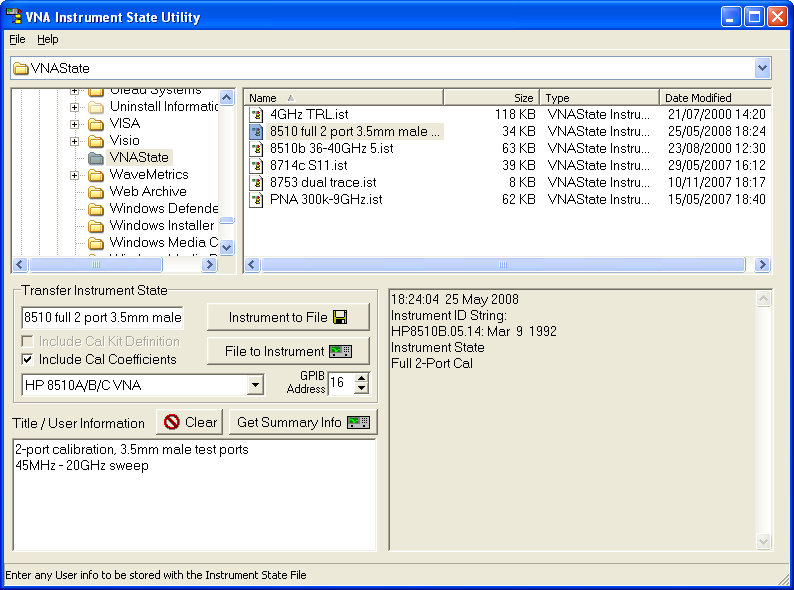This screenshot has height=590, width=794.
Task: Toggle Include Cal Coefficients checkbox
Action: tap(28, 360)
